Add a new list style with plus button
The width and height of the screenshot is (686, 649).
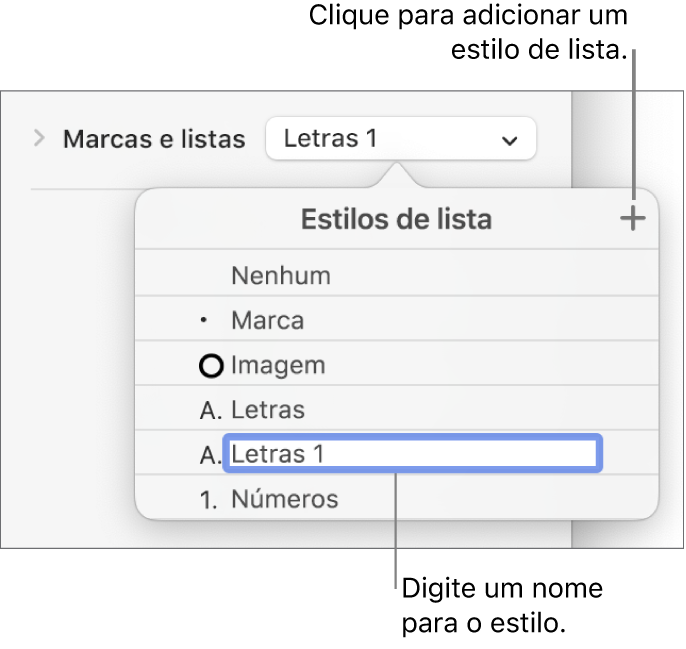pyautogui.click(x=632, y=220)
